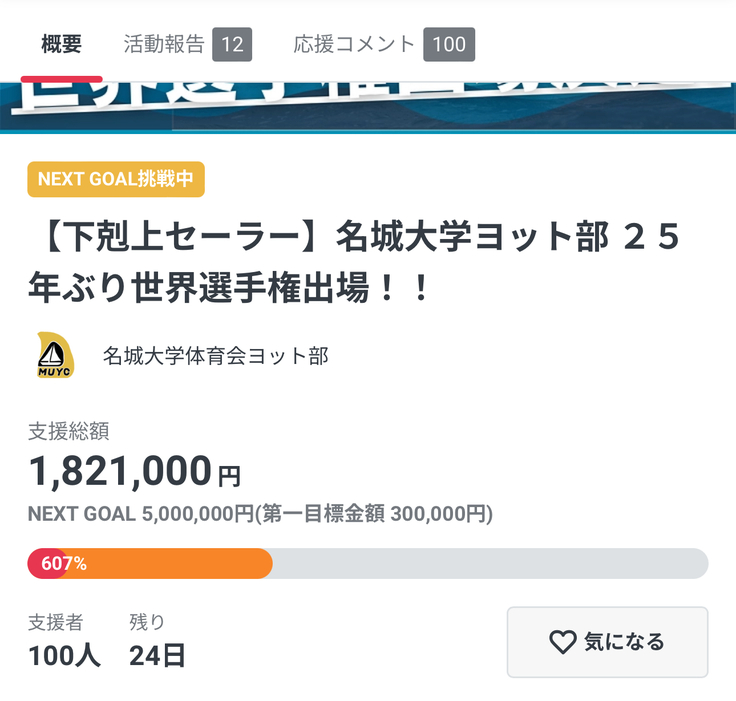736x701 pixels.
Task: Click the 活動報告 count badge 12
Action: [233, 45]
